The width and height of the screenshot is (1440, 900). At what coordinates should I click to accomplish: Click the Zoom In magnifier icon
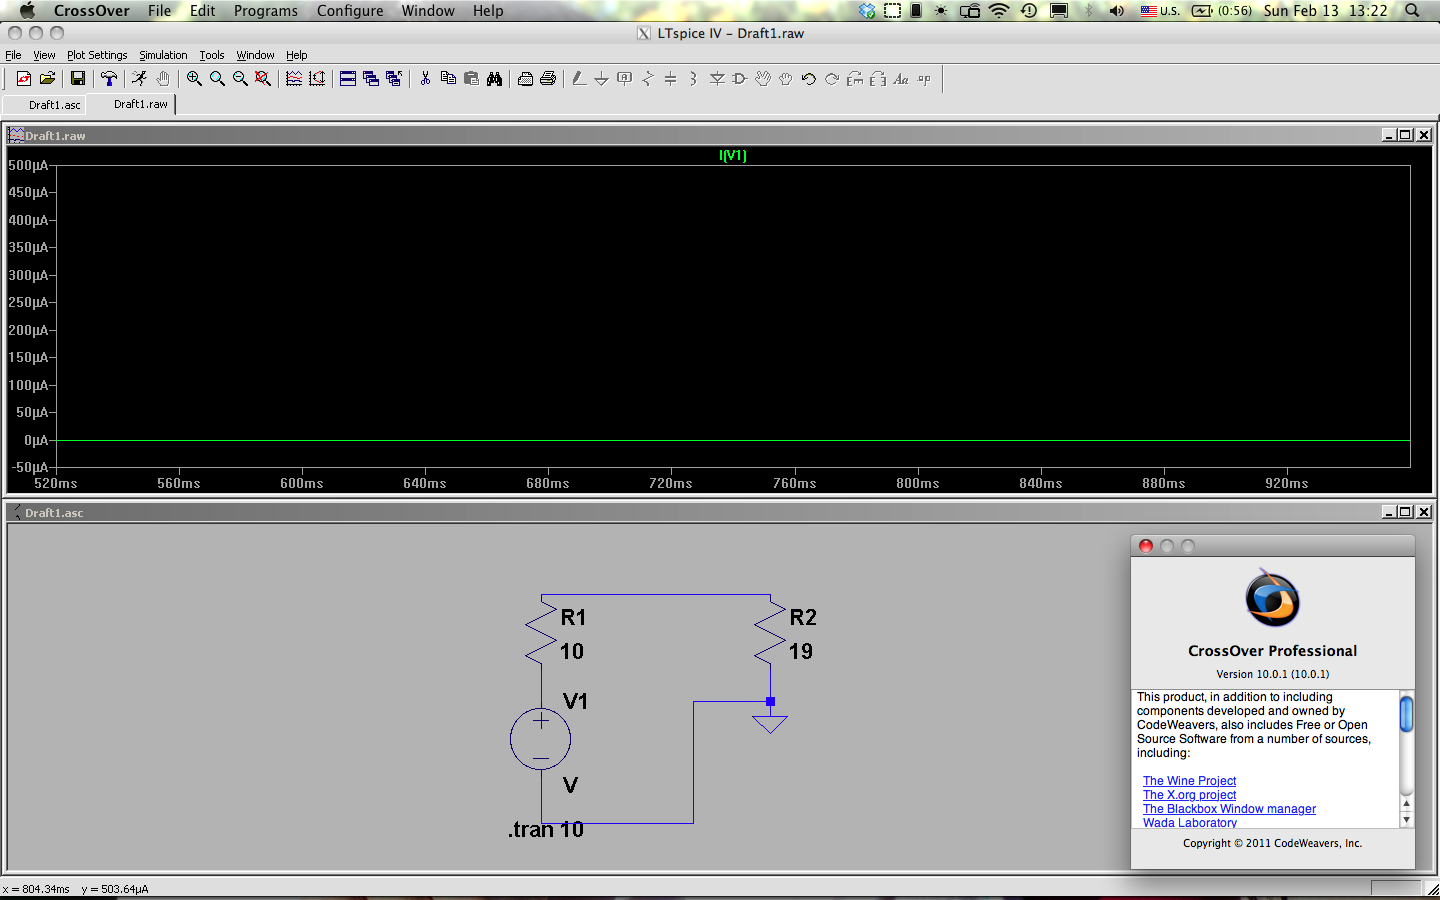[194, 79]
